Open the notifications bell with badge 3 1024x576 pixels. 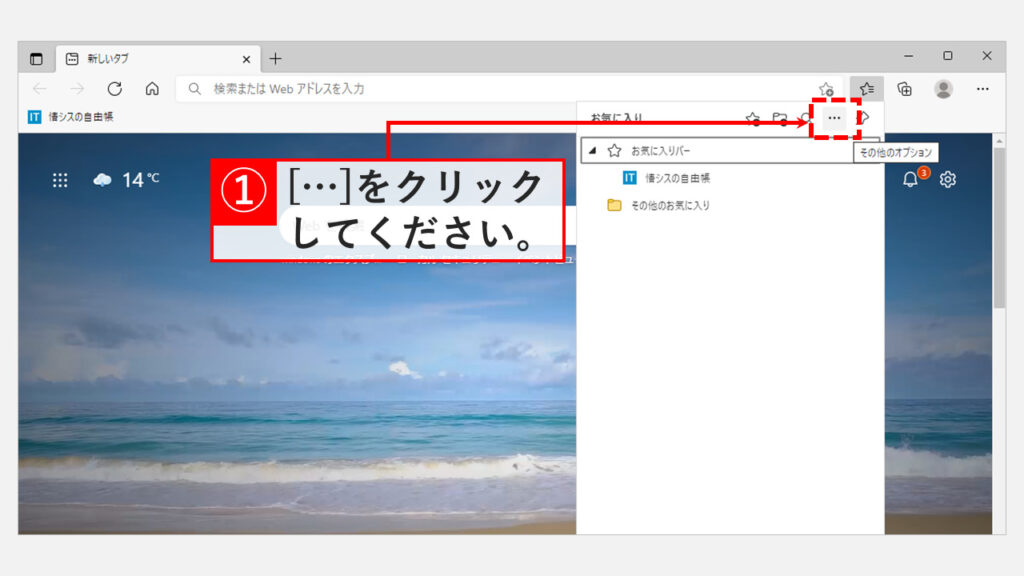[911, 180]
